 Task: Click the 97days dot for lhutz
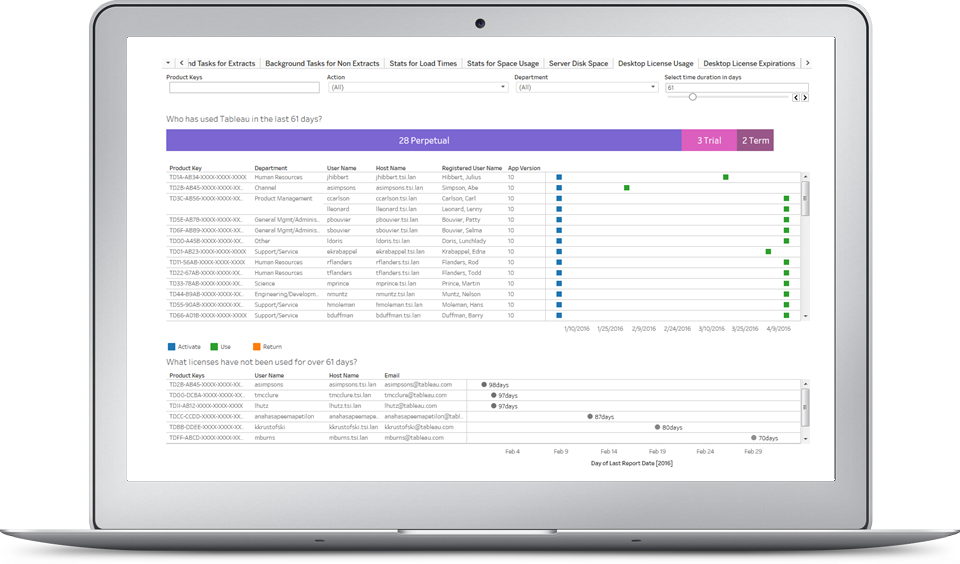493,405
